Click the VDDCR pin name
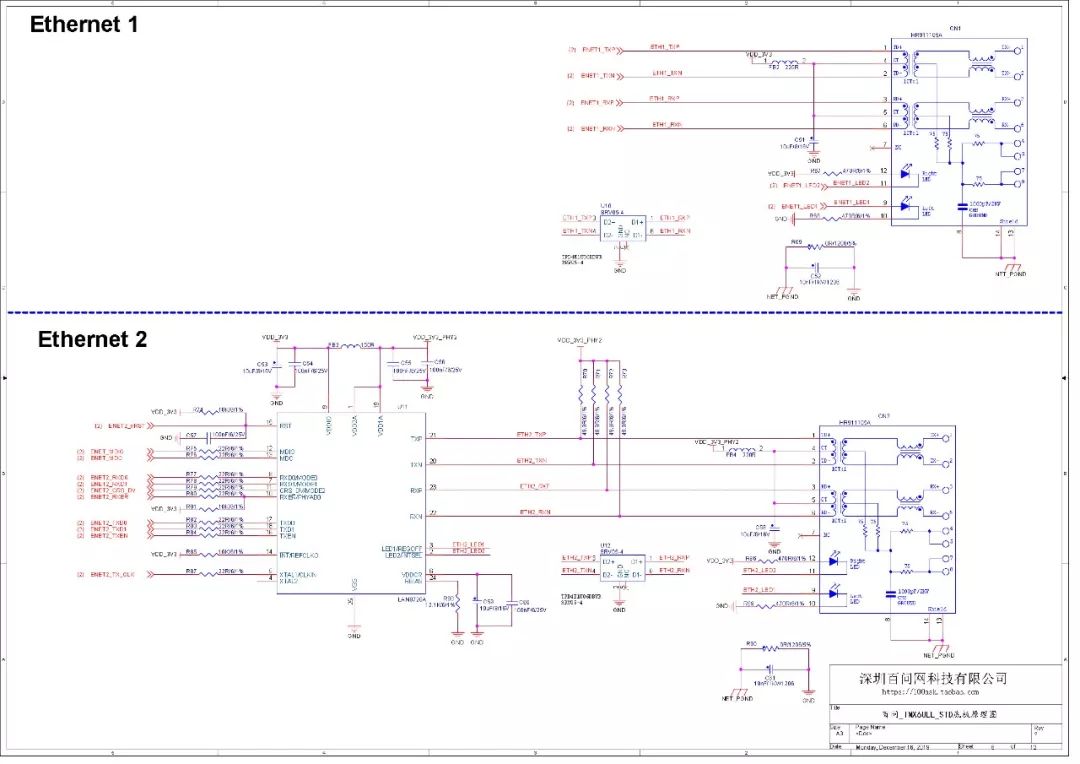The height and width of the screenshot is (764, 1080). point(411,575)
